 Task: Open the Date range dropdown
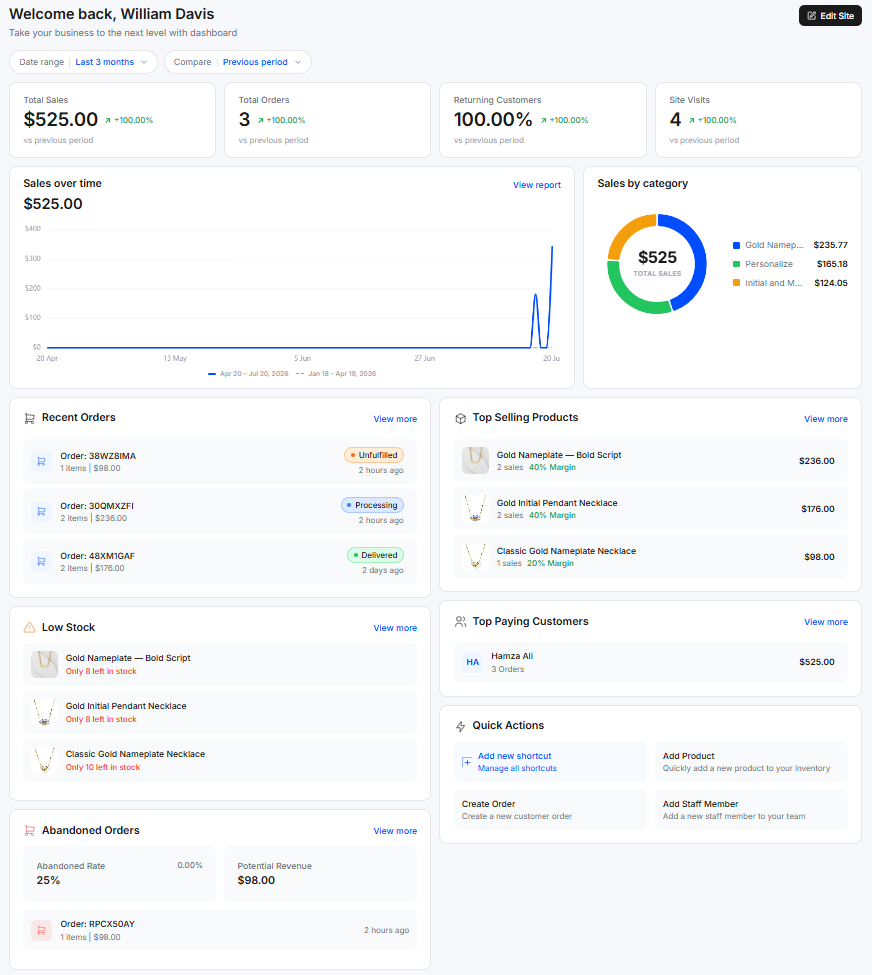coord(83,62)
